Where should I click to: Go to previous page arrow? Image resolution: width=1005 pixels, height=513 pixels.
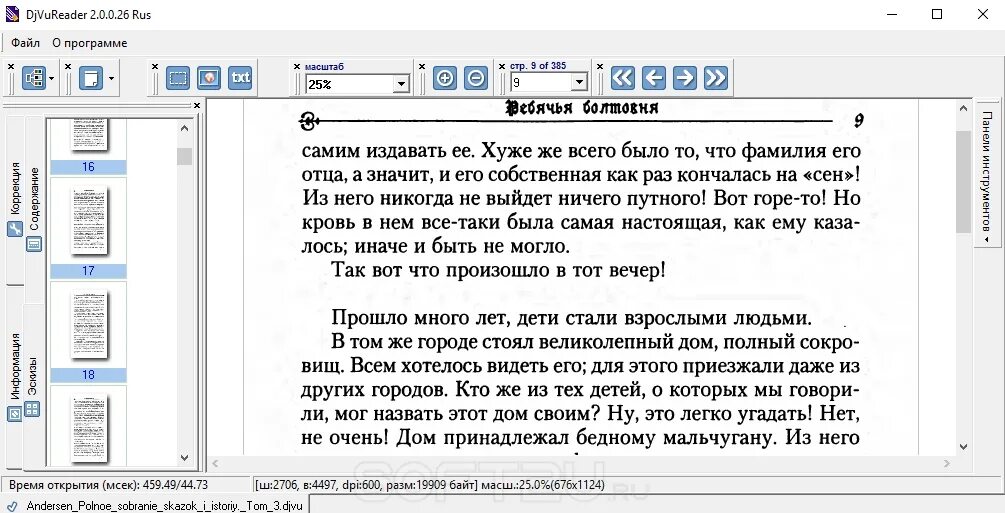(653, 78)
